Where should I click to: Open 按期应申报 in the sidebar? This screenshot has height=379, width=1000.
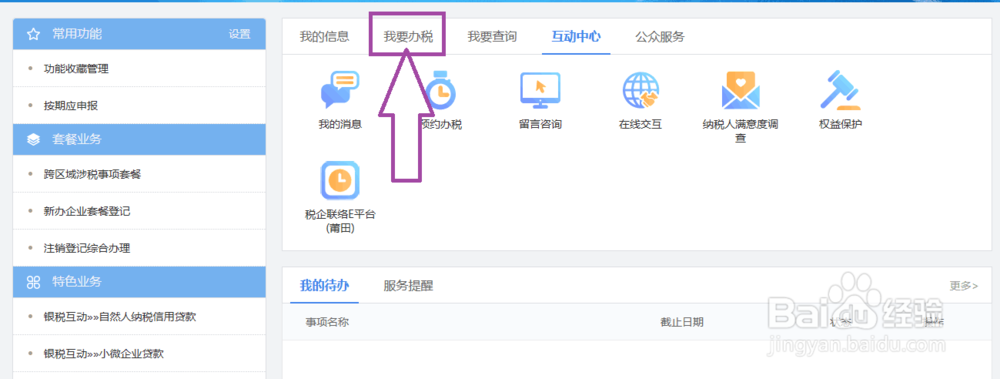pyautogui.click(x=139, y=106)
